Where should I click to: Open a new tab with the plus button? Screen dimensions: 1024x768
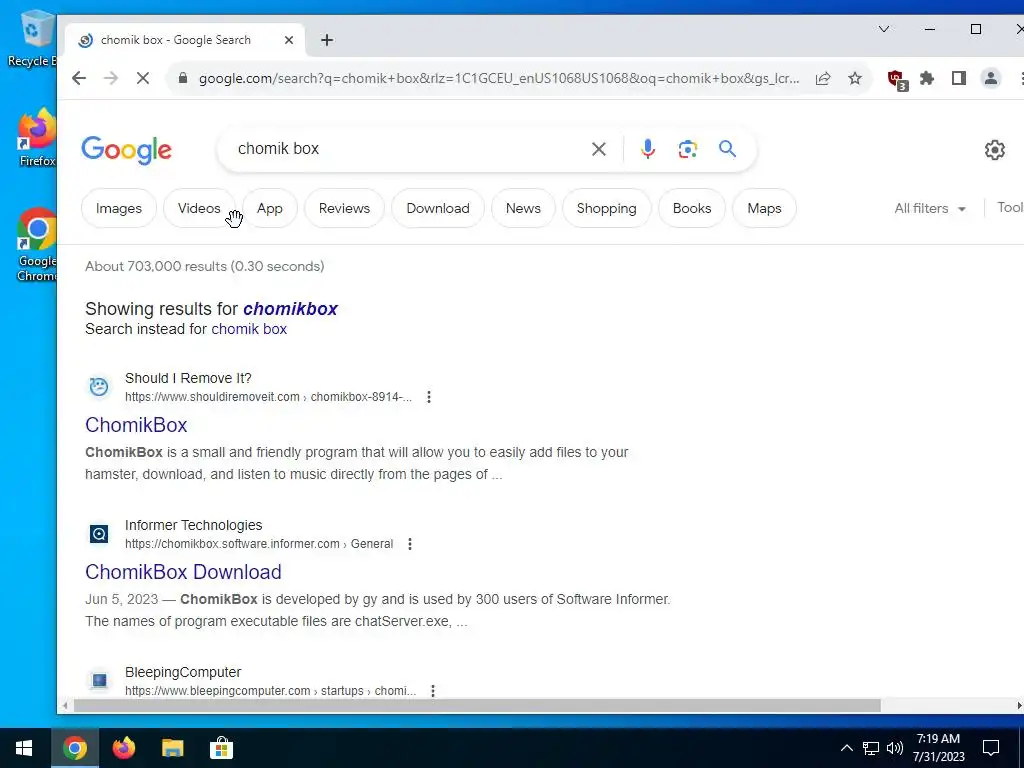click(x=327, y=40)
